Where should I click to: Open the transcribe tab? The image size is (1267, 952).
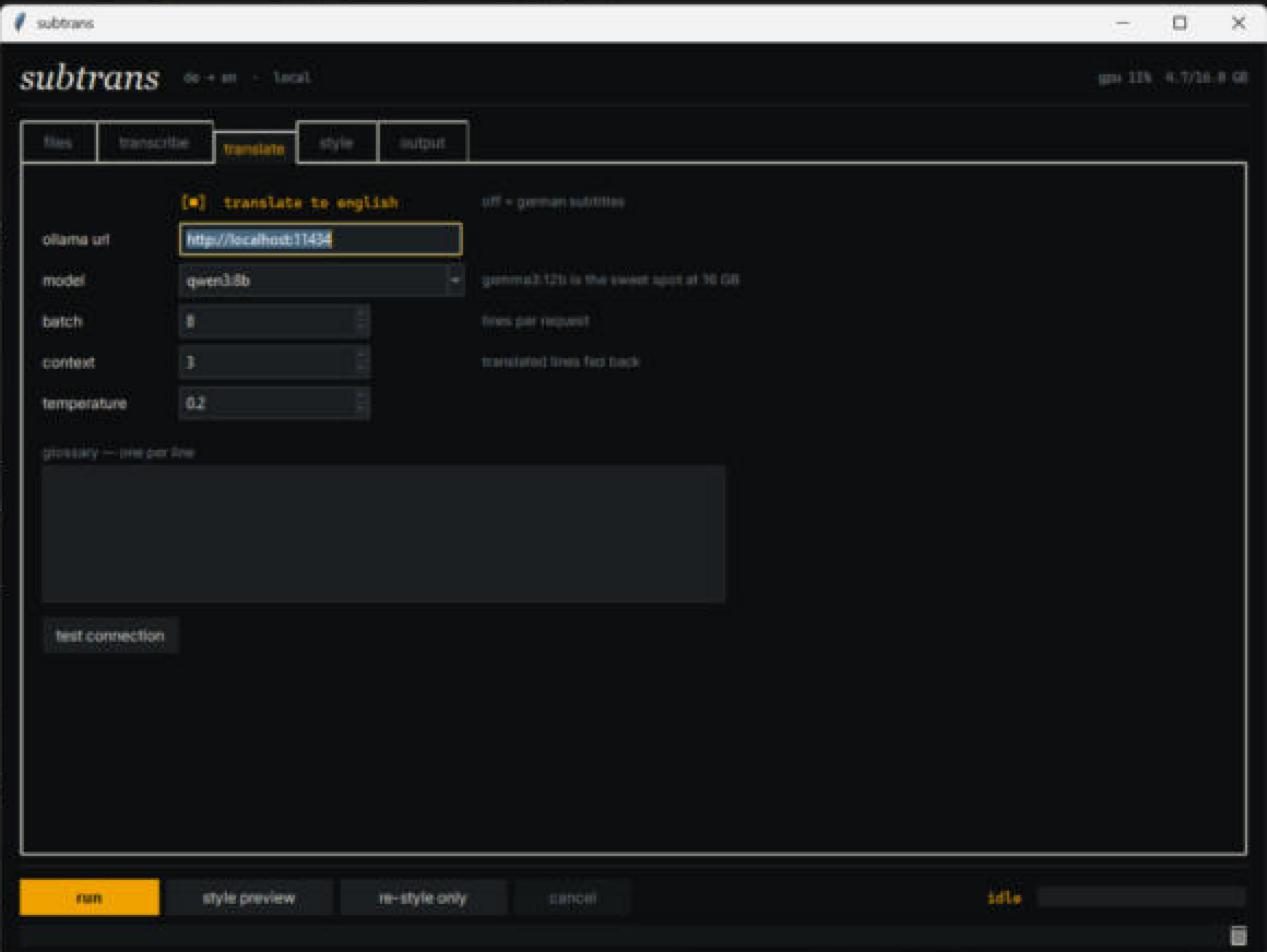coord(154,142)
